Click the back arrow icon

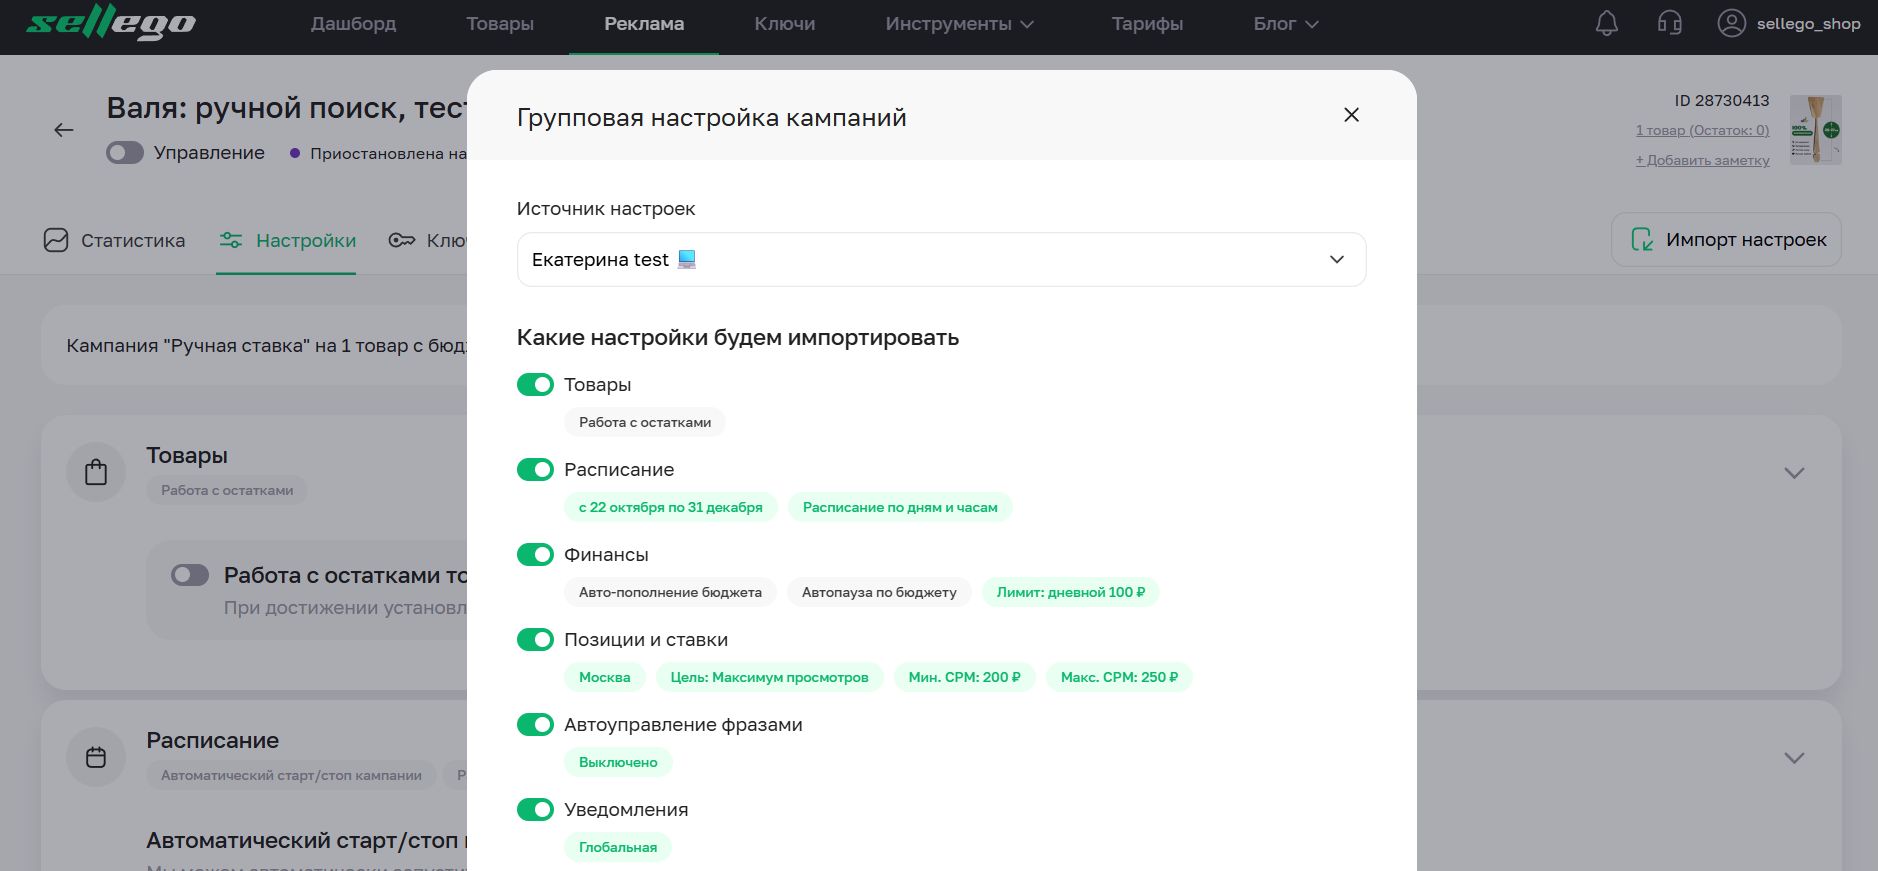click(x=64, y=130)
